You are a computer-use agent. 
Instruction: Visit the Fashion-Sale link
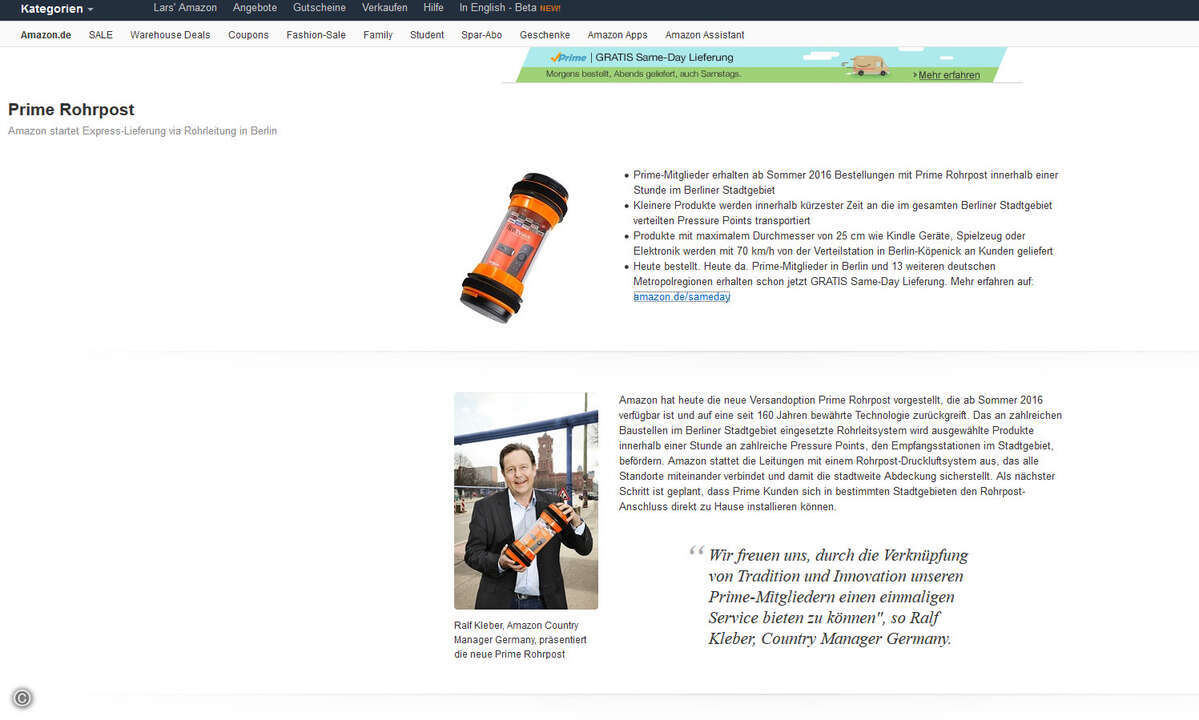click(316, 35)
